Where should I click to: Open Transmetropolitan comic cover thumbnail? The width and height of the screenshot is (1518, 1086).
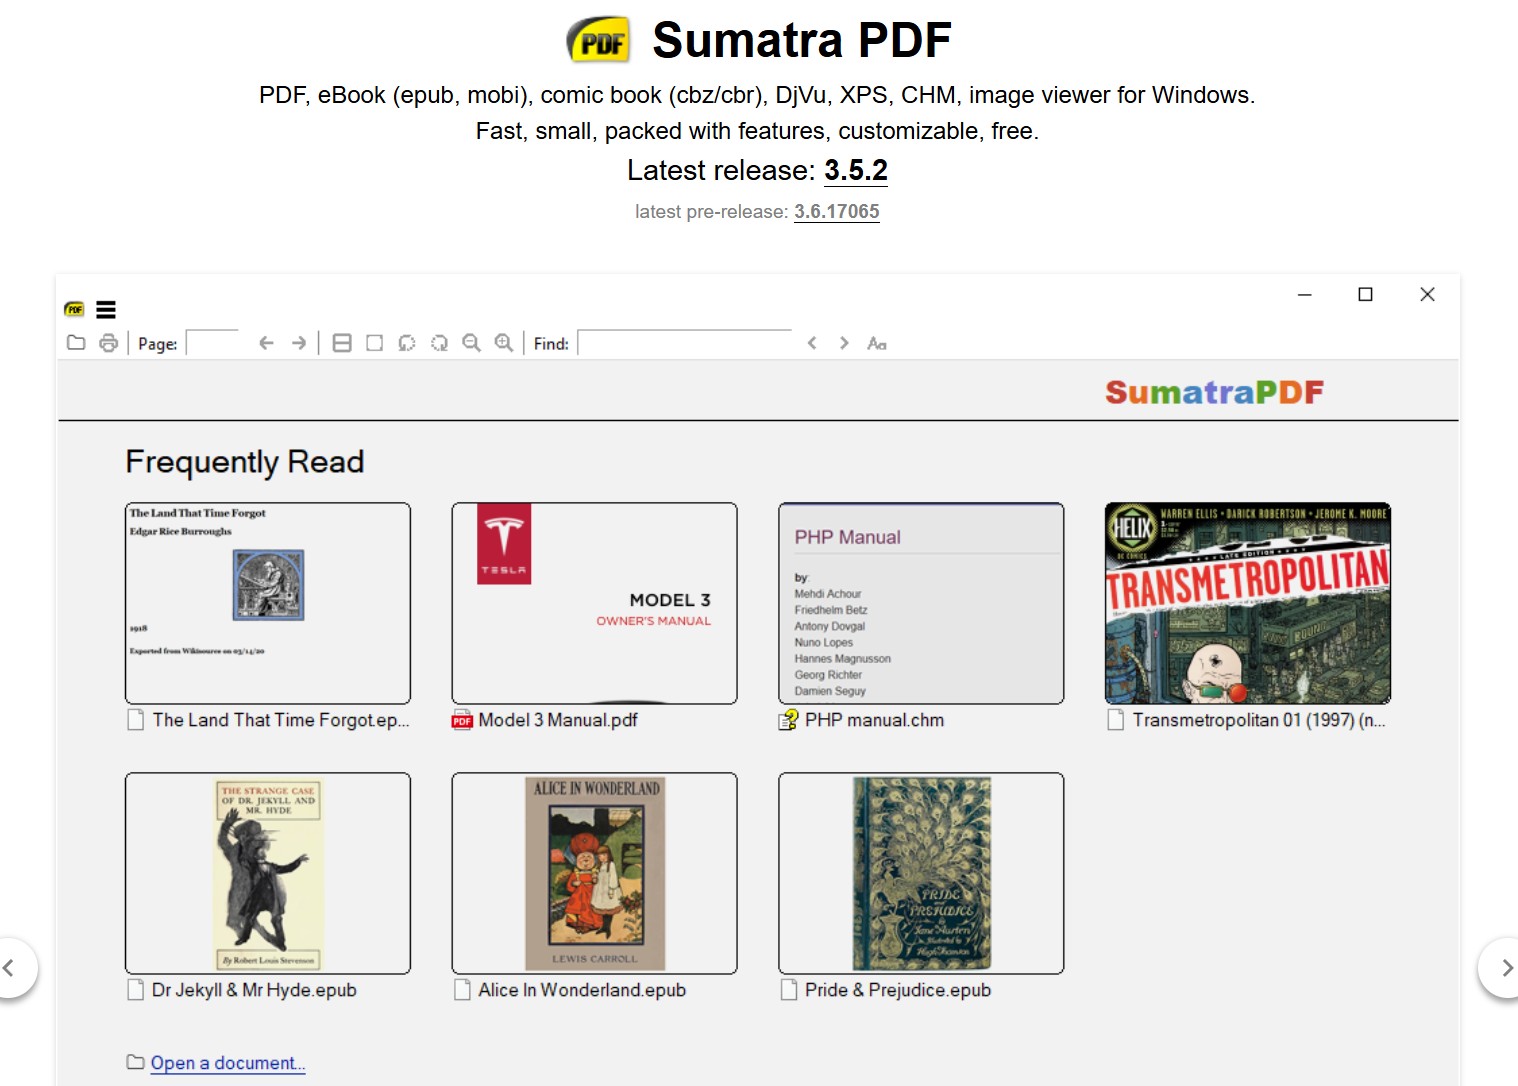[x=1248, y=603]
